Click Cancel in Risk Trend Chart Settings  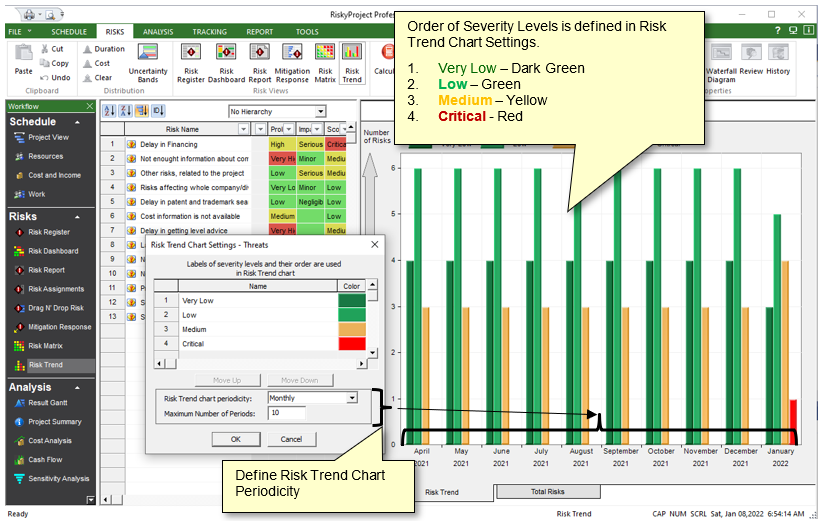291,439
